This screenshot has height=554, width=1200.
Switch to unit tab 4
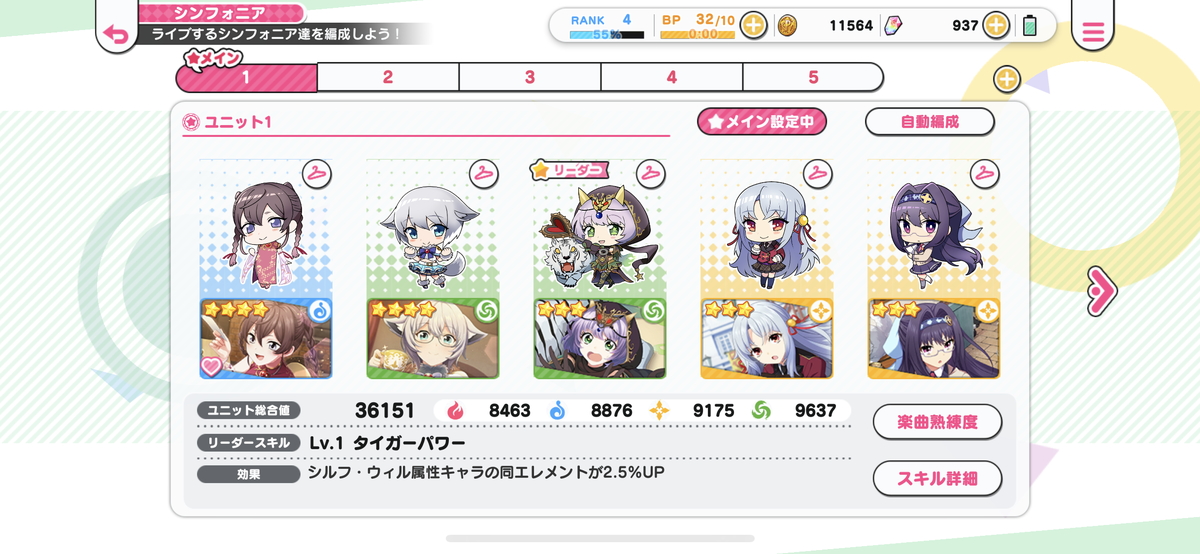672,77
